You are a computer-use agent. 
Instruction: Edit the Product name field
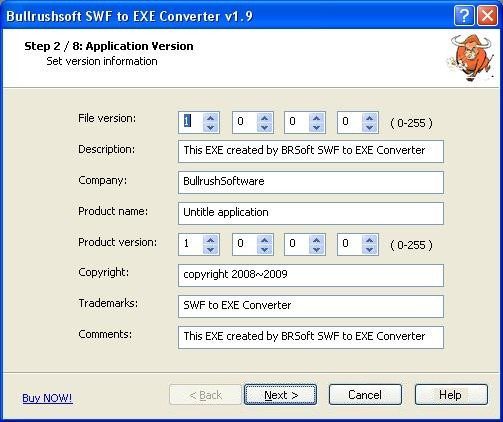[311, 213]
